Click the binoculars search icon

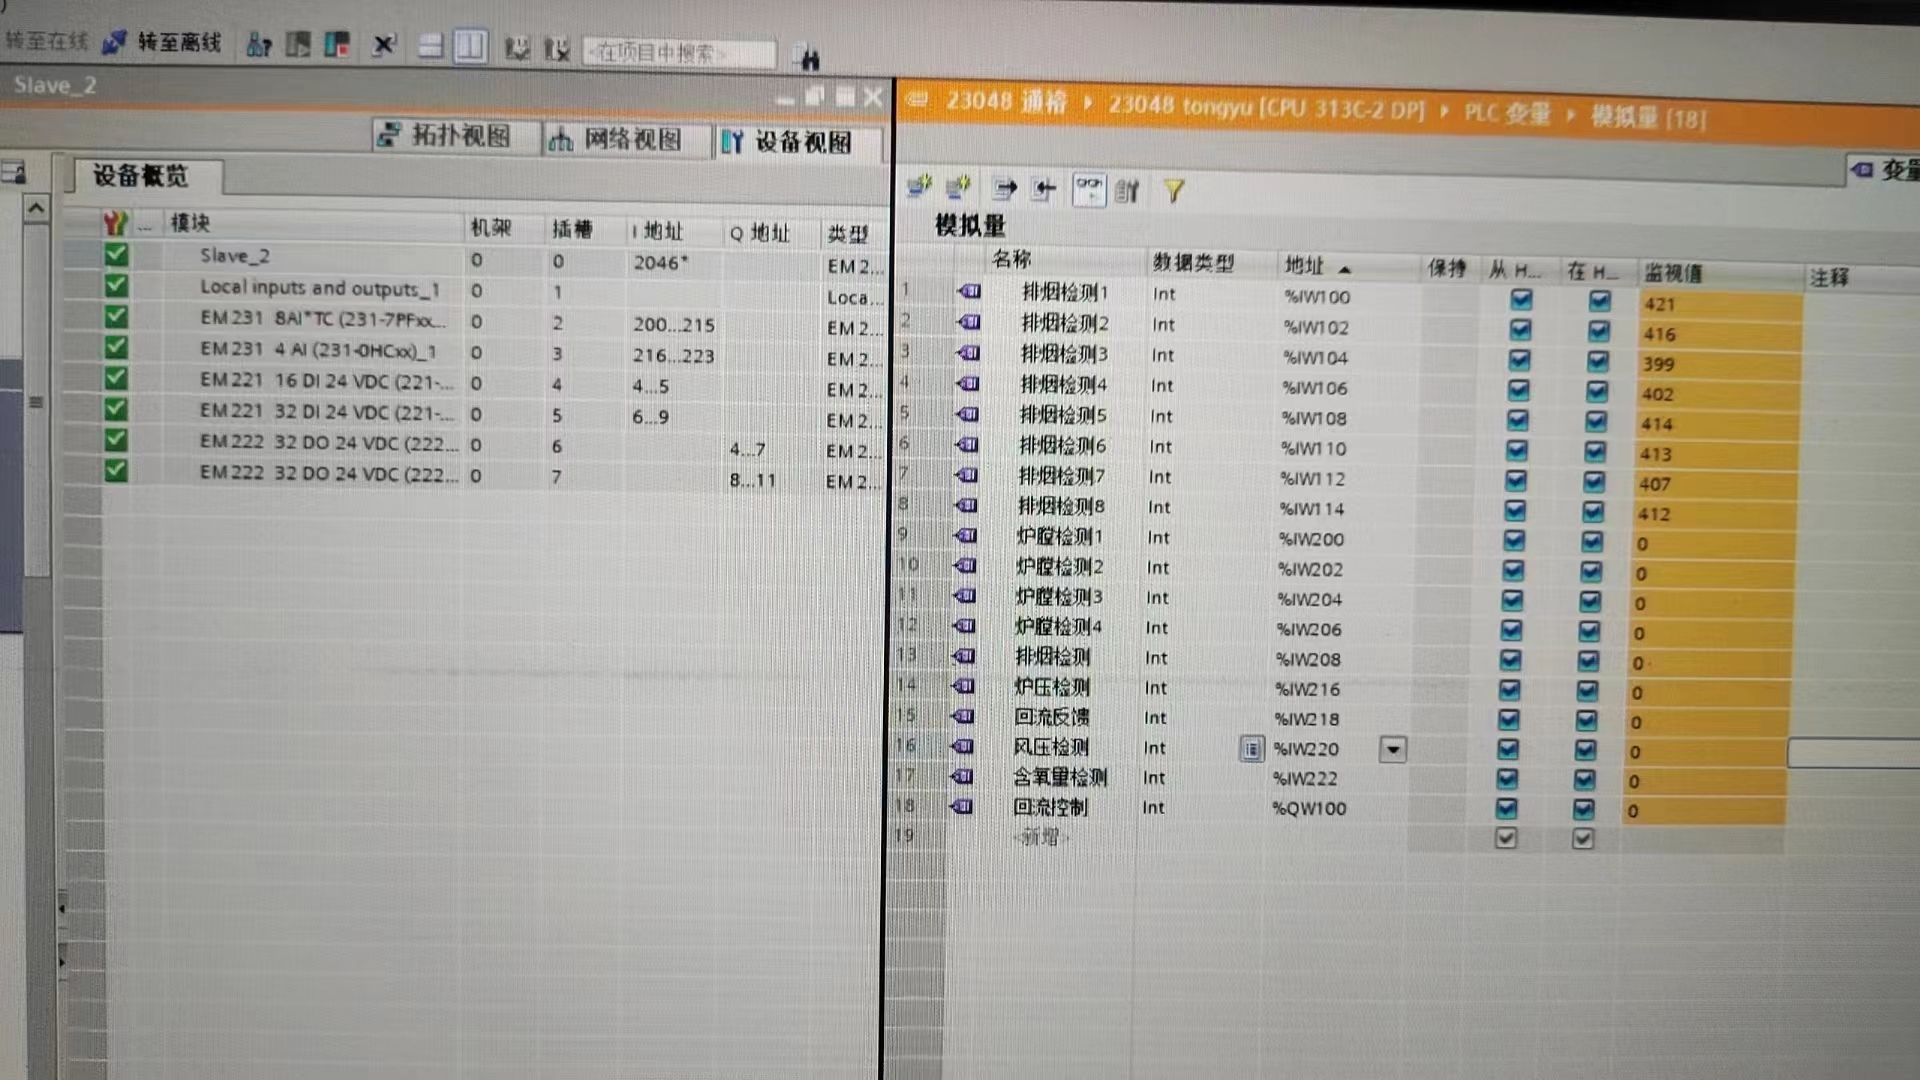(808, 58)
